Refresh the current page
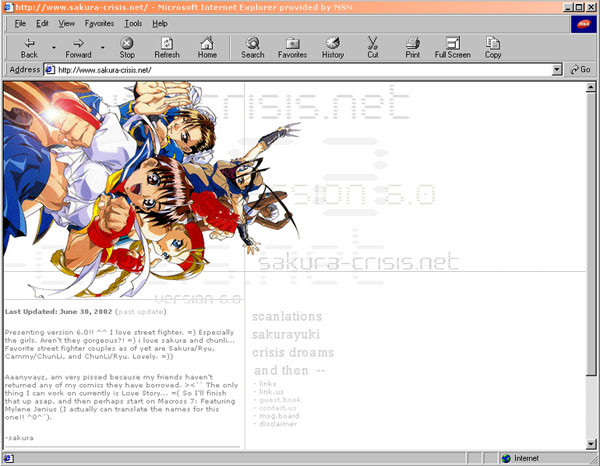600x466 pixels. 167,48
